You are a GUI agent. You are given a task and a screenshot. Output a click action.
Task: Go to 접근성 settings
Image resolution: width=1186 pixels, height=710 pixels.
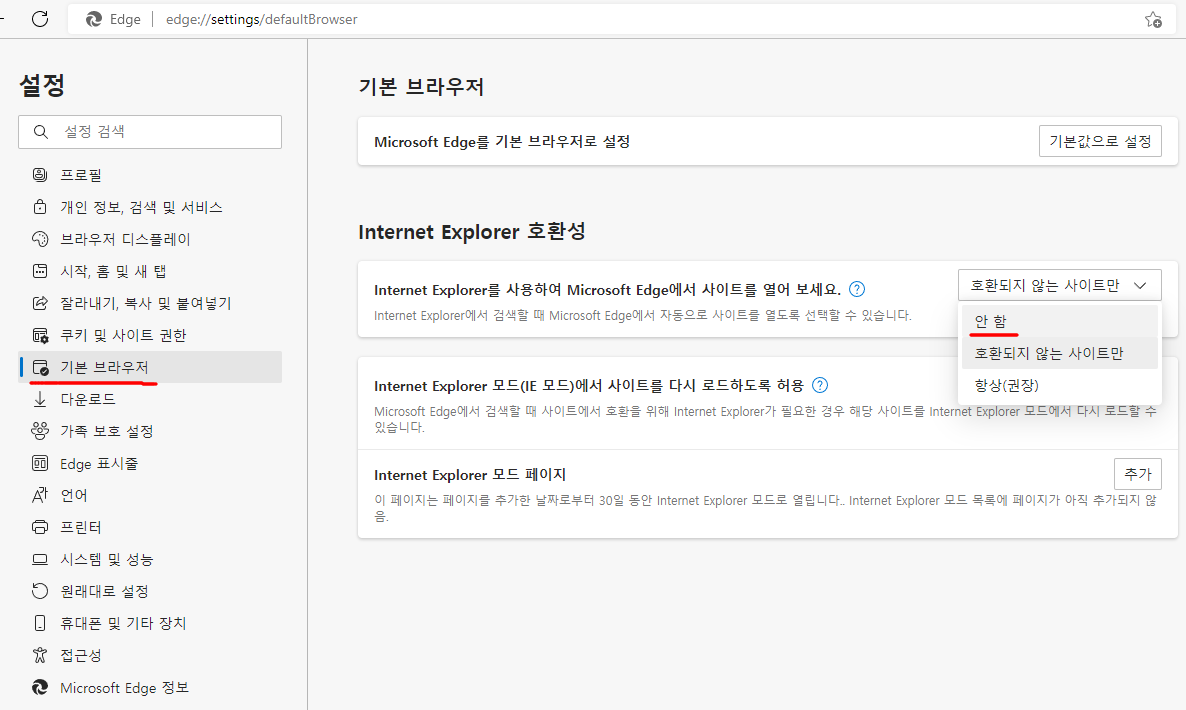tap(150, 656)
